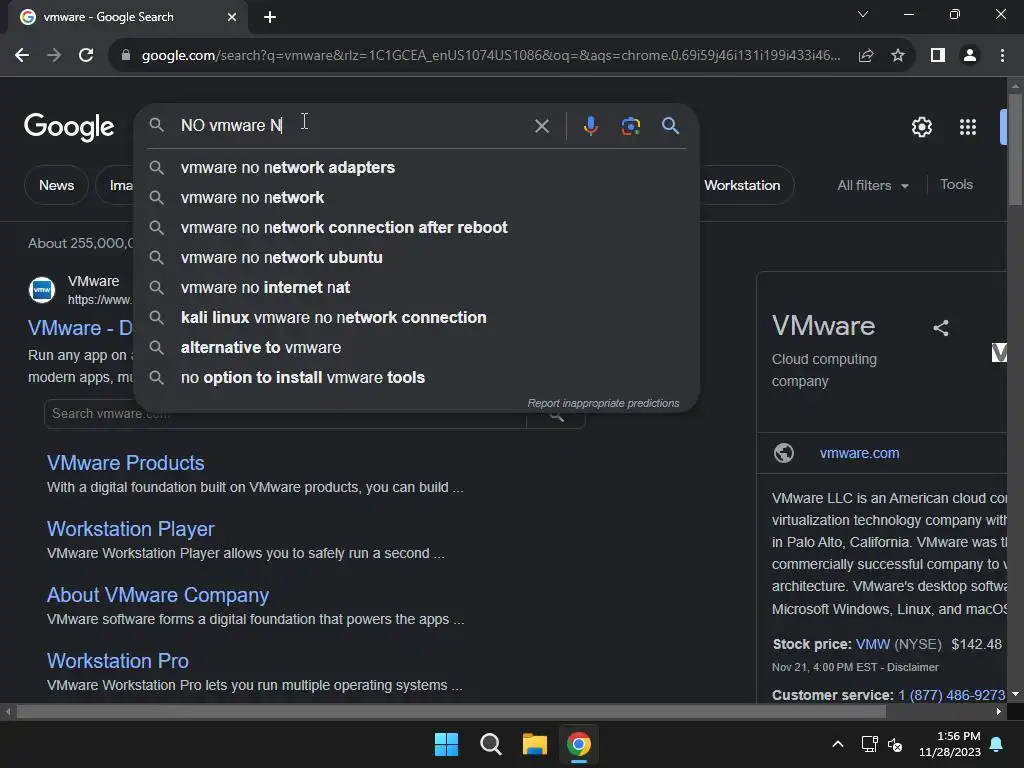
Task: Choose suggestion 'vmware no network ubuntu'
Action: click(x=416, y=258)
